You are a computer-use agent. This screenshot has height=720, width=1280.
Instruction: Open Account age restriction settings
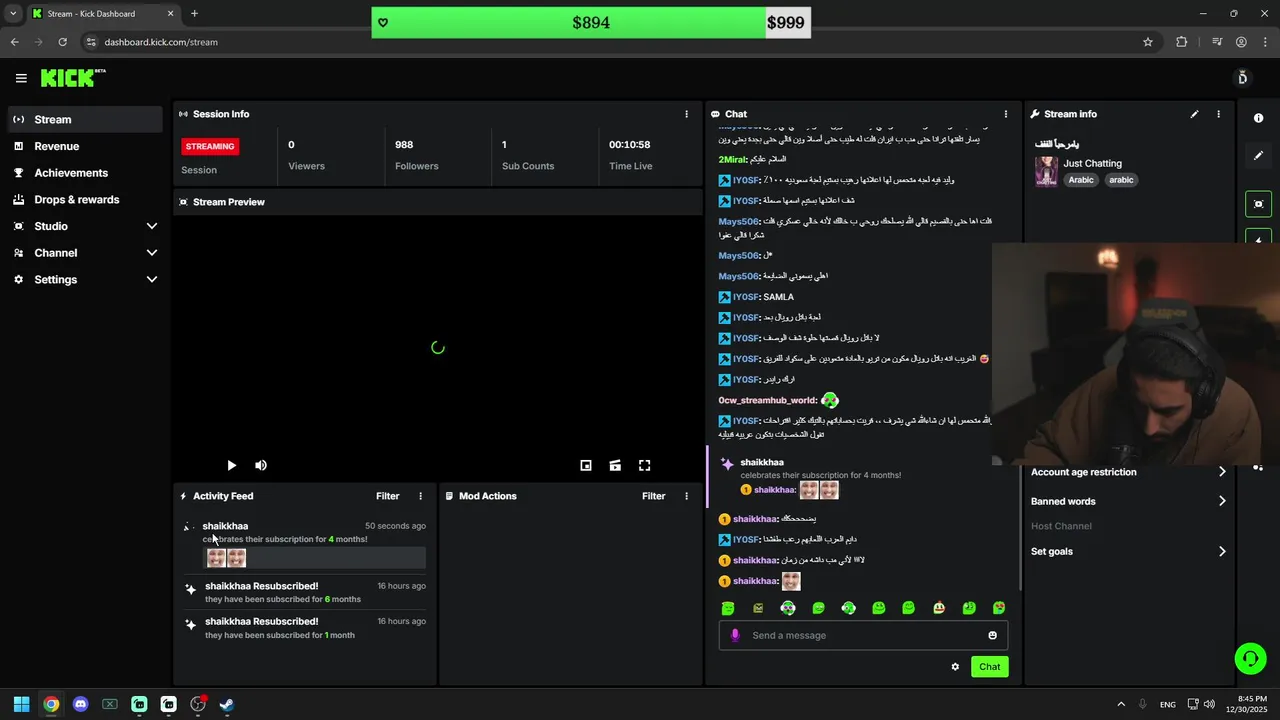click(x=1128, y=472)
